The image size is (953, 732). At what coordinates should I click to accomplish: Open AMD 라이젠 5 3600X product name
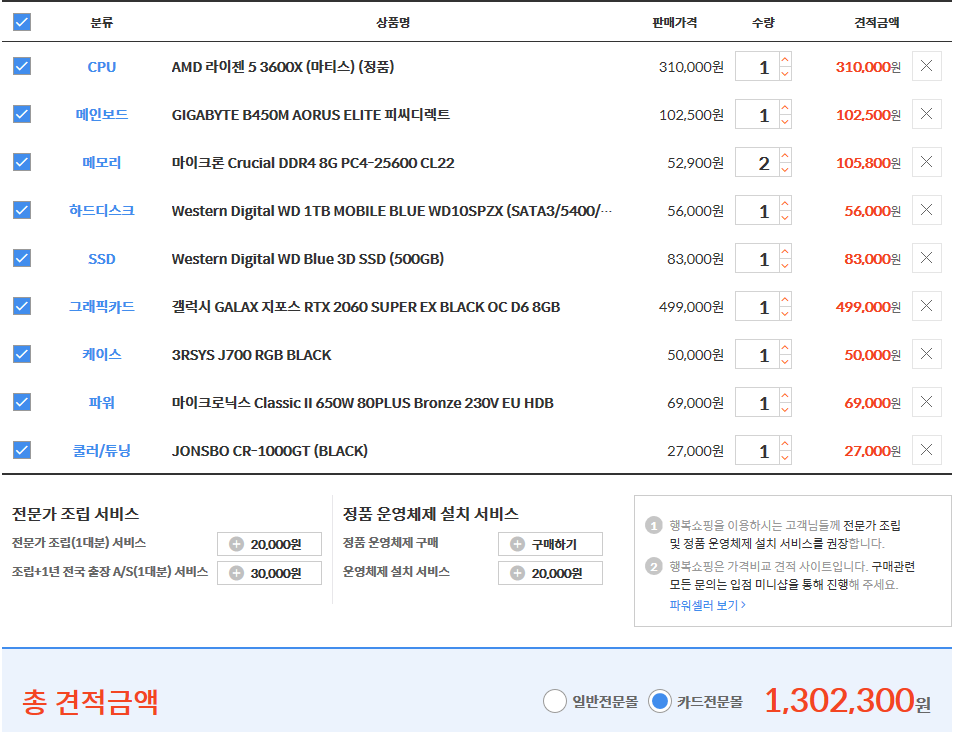283,67
